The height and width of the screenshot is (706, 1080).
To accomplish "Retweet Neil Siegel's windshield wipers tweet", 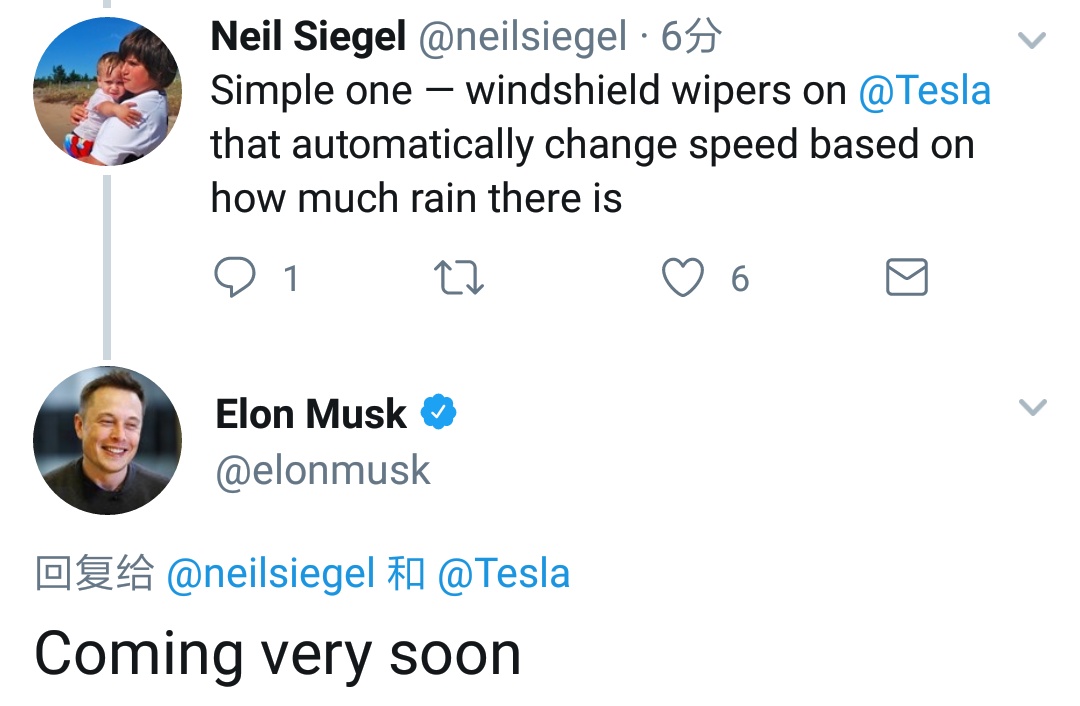I will (x=459, y=278).
